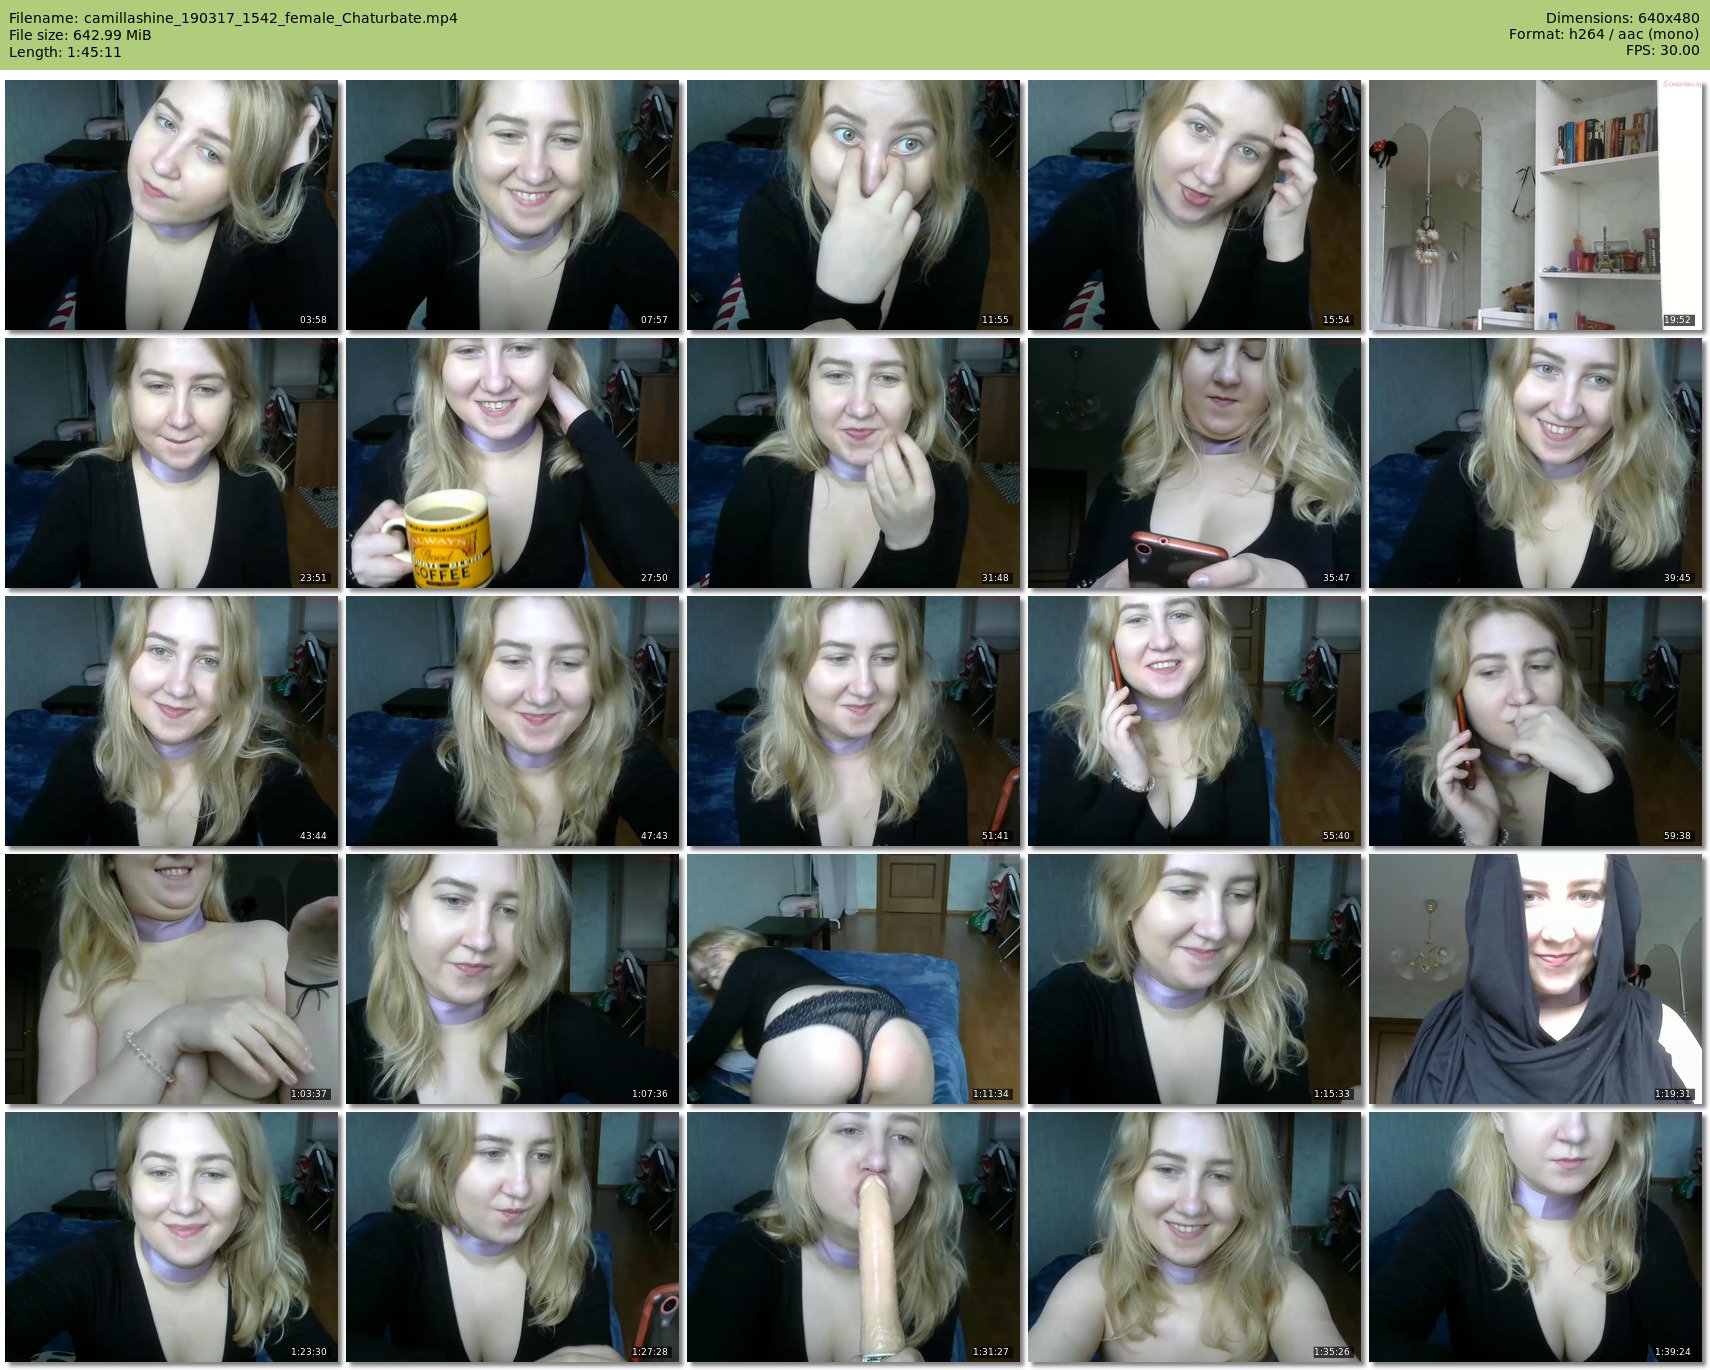Choose the frame marked 39:45
The height and width of the screenshot is (1370, 1710).
[x=1536, y=463]
